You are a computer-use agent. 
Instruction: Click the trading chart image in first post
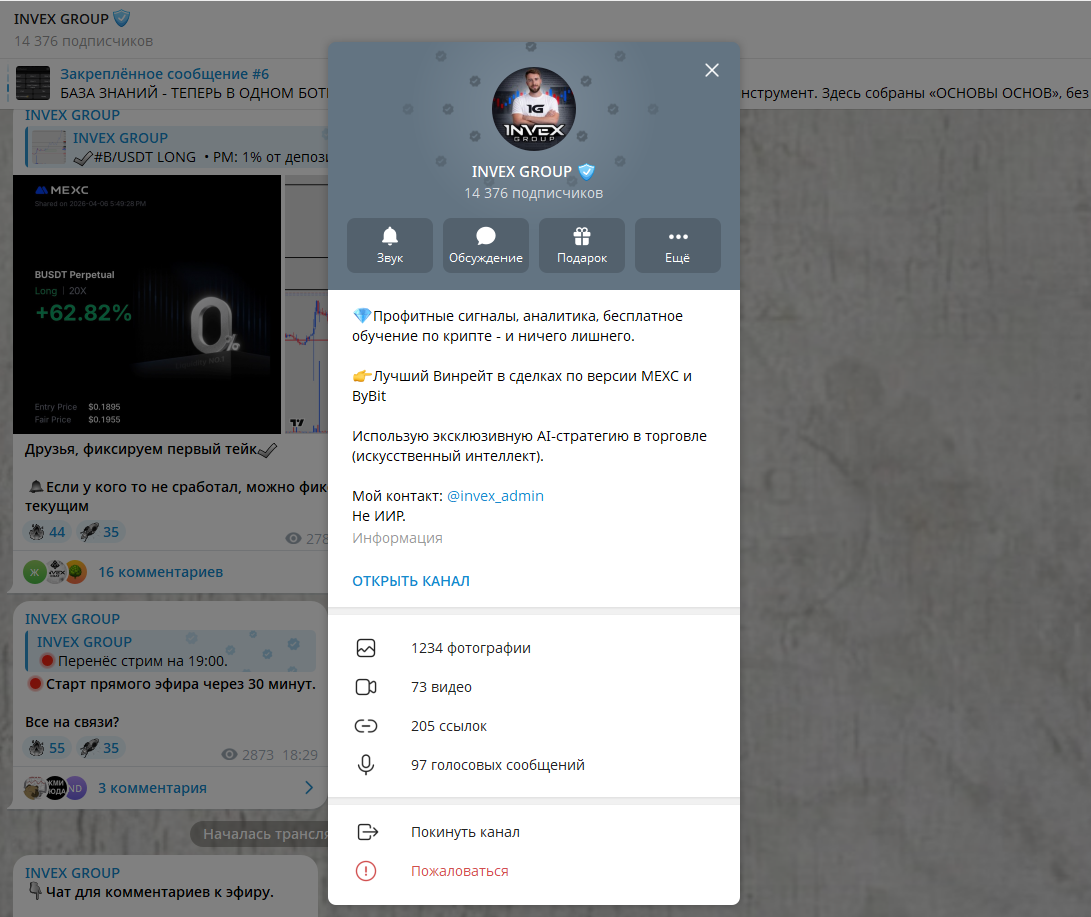(306, 304)
